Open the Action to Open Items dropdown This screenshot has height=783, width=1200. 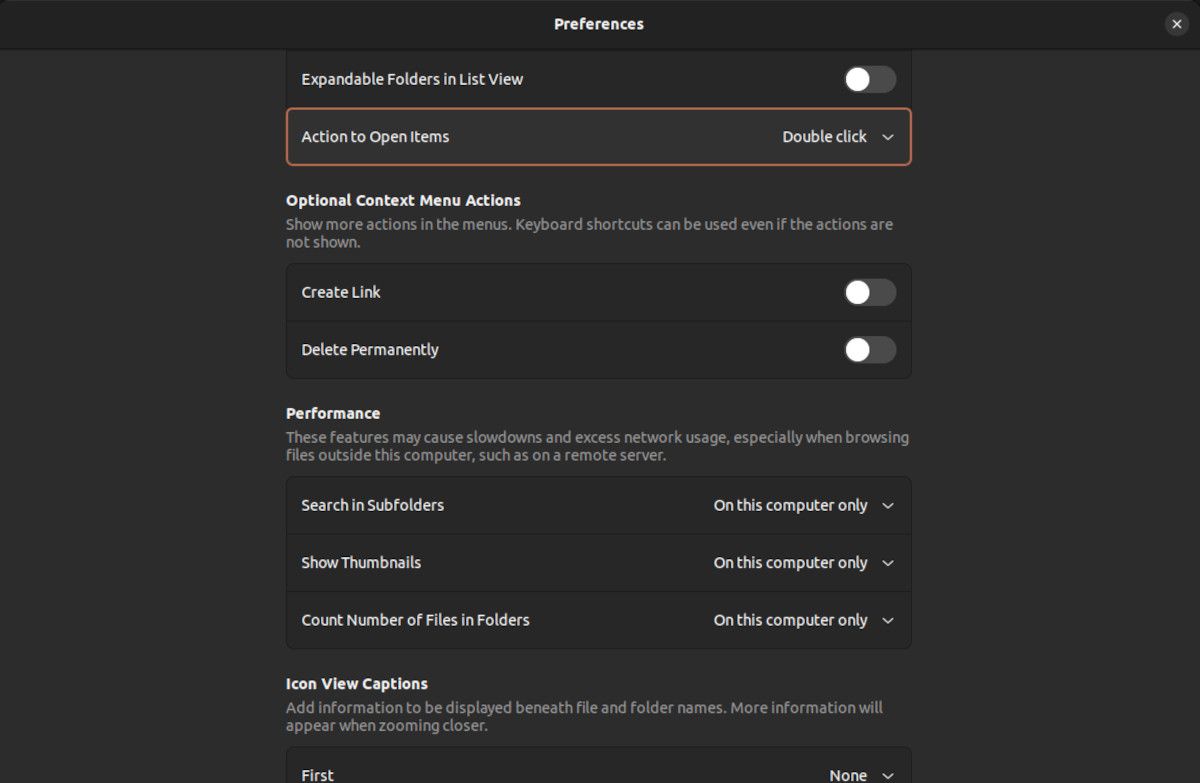pos(837,137)
